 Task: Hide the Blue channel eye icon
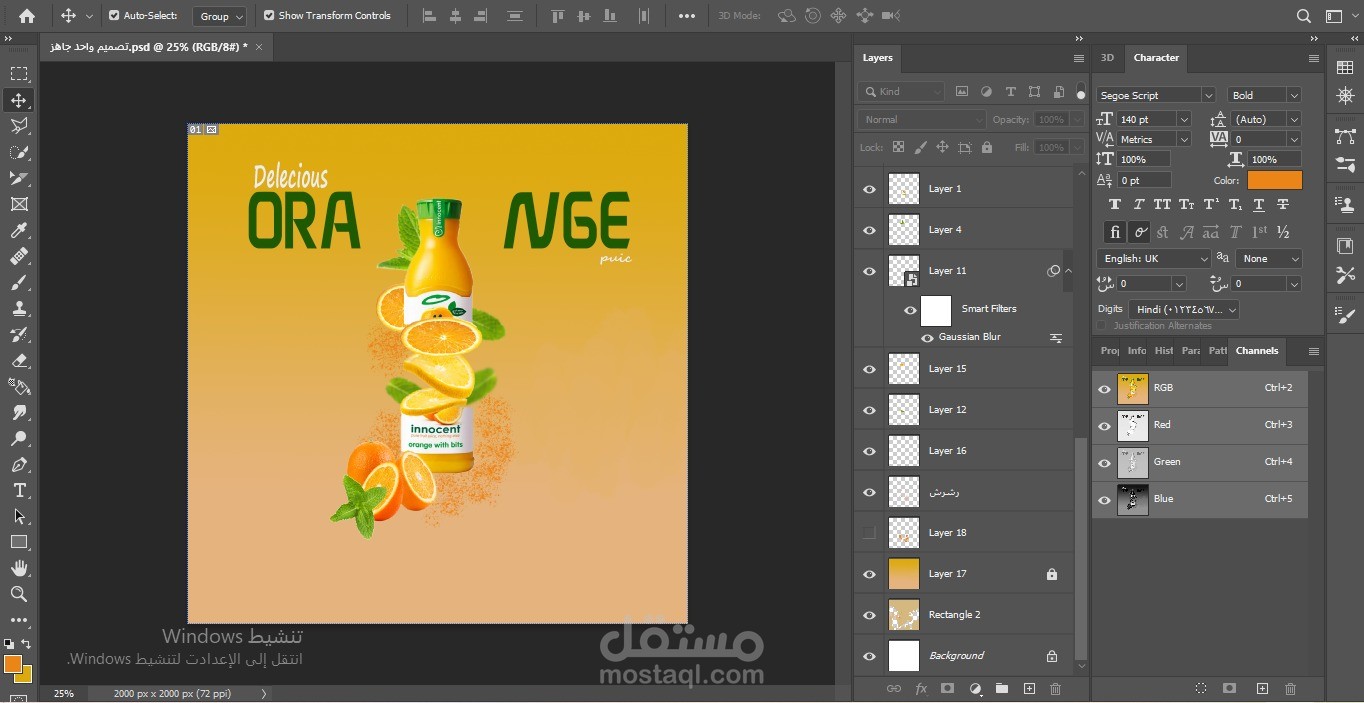click(1104, 500)
